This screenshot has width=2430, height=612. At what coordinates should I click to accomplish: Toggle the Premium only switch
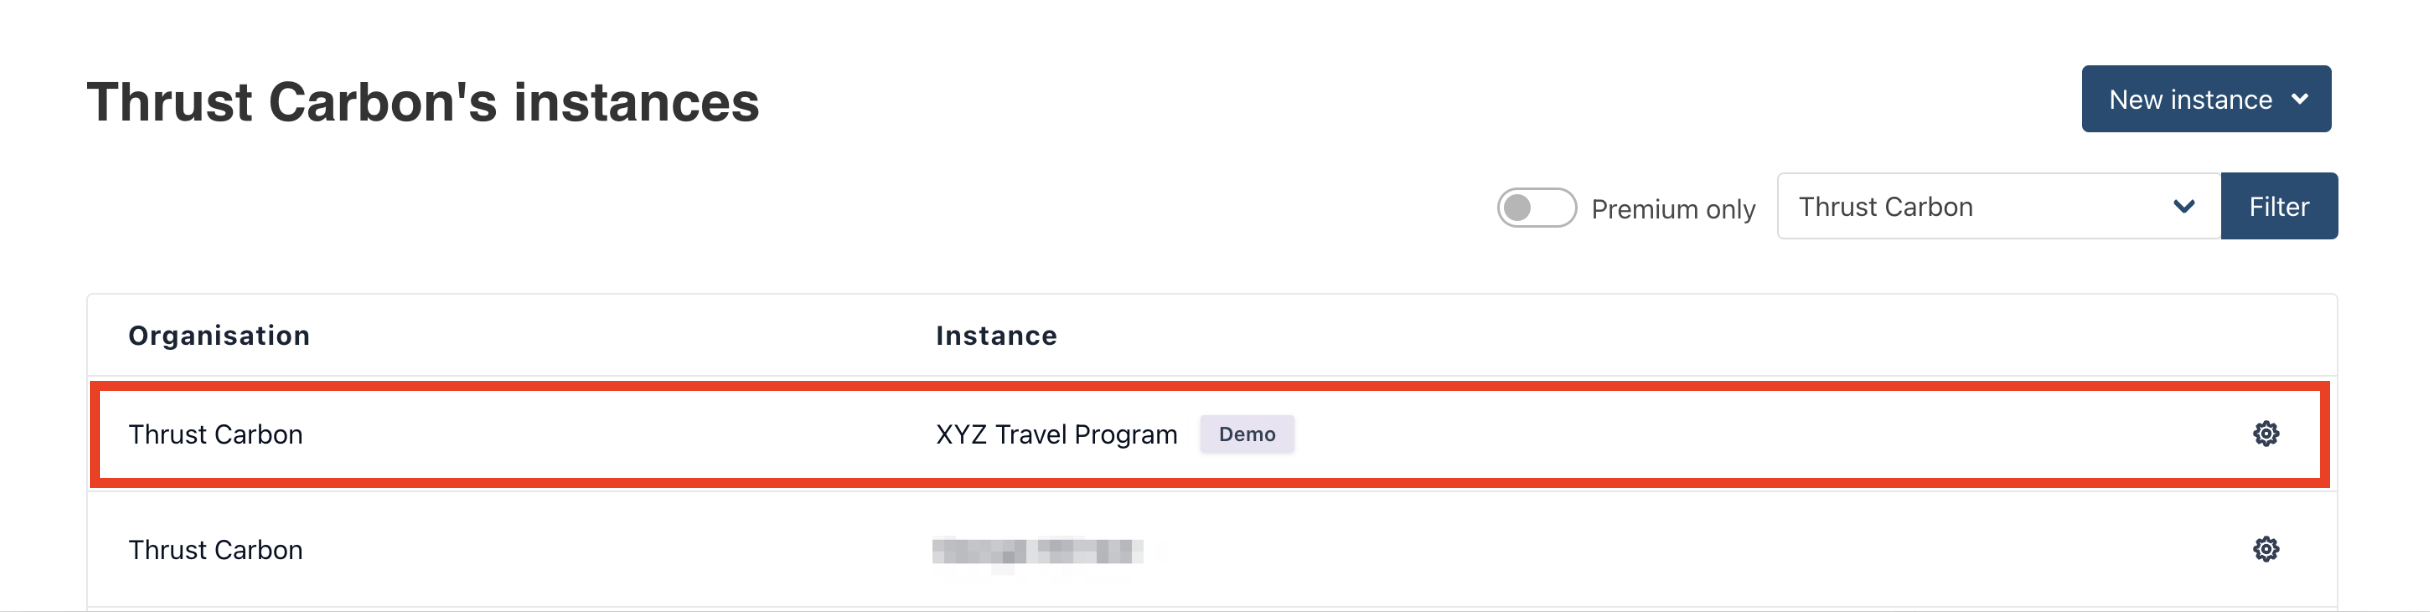click(x=1536, y=208)
